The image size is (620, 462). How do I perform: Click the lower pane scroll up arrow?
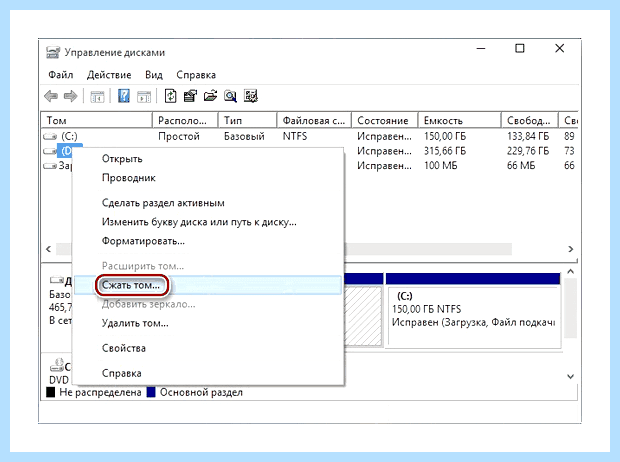coord(571,272)
